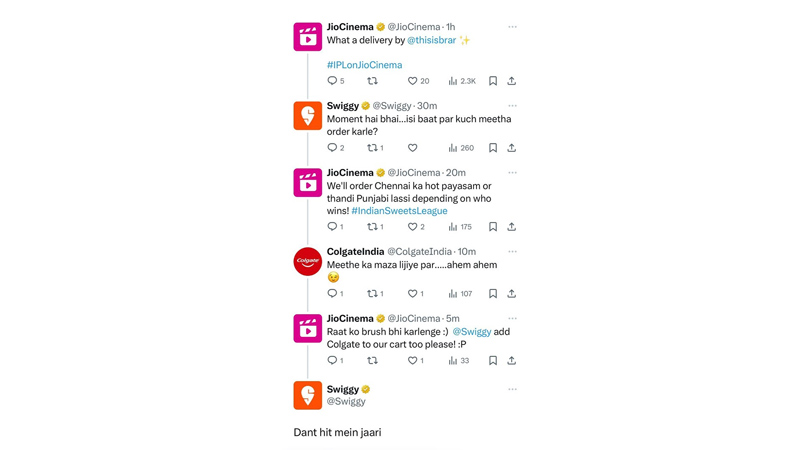The image size is (800, 450).
Task: Bookmark JioCinema's #IPLonJioCinema tweet
Action: pyautogui.click(x=493, y=81)
